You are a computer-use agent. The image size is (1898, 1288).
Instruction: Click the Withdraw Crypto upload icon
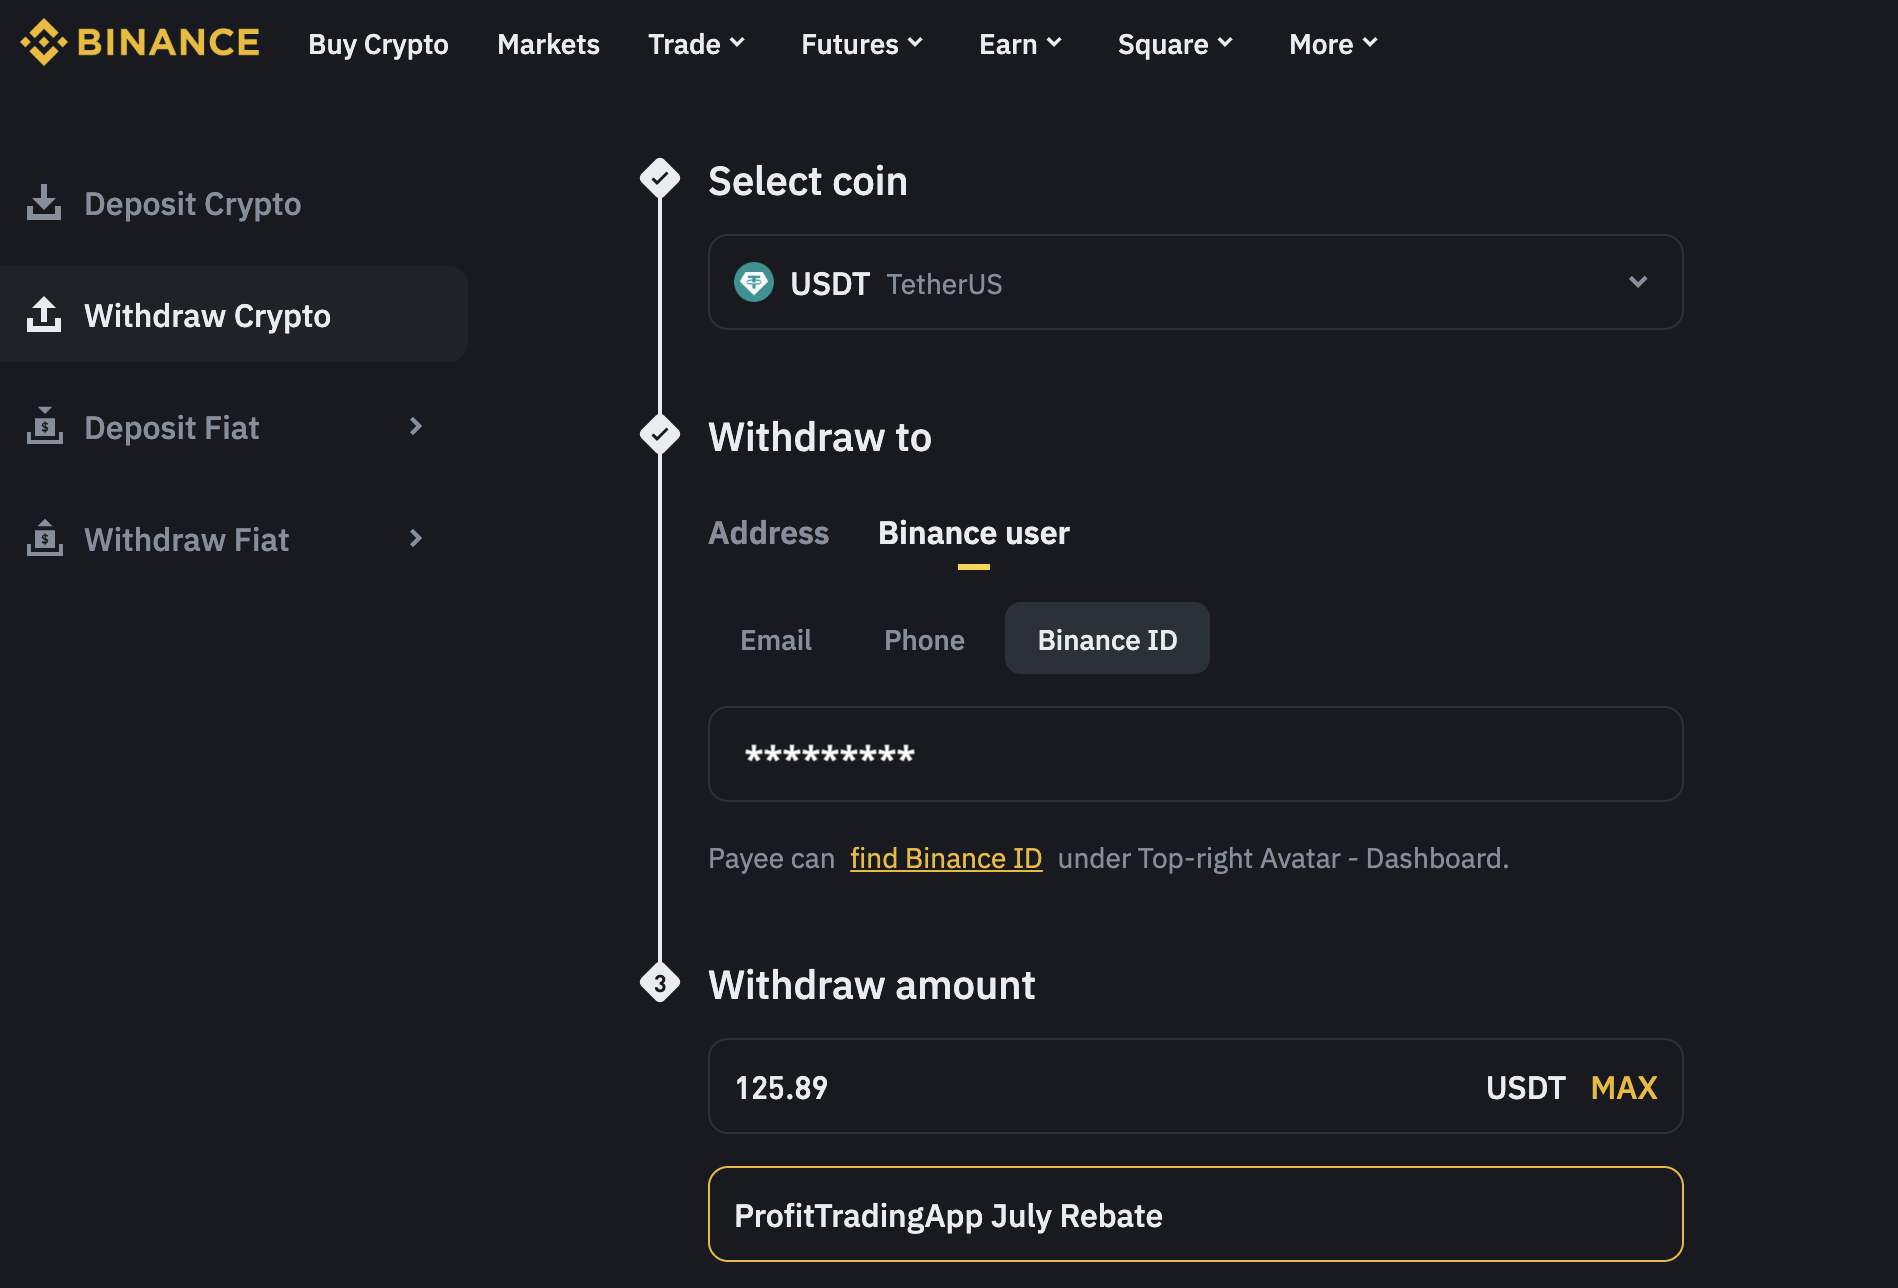[43, 315]
